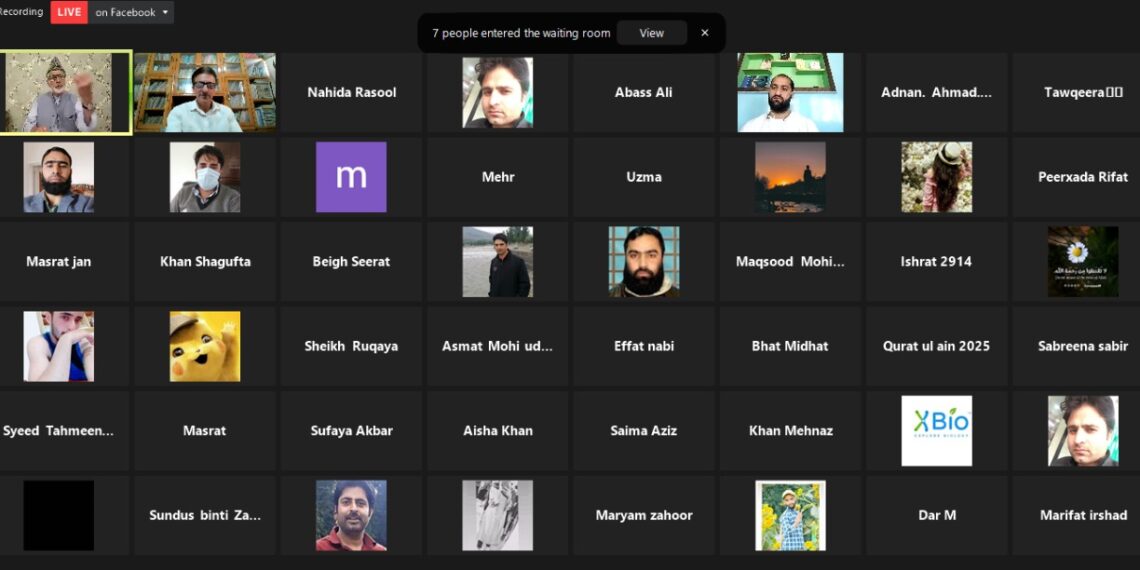Click the red LIVE indicator

tap(69, 12)
